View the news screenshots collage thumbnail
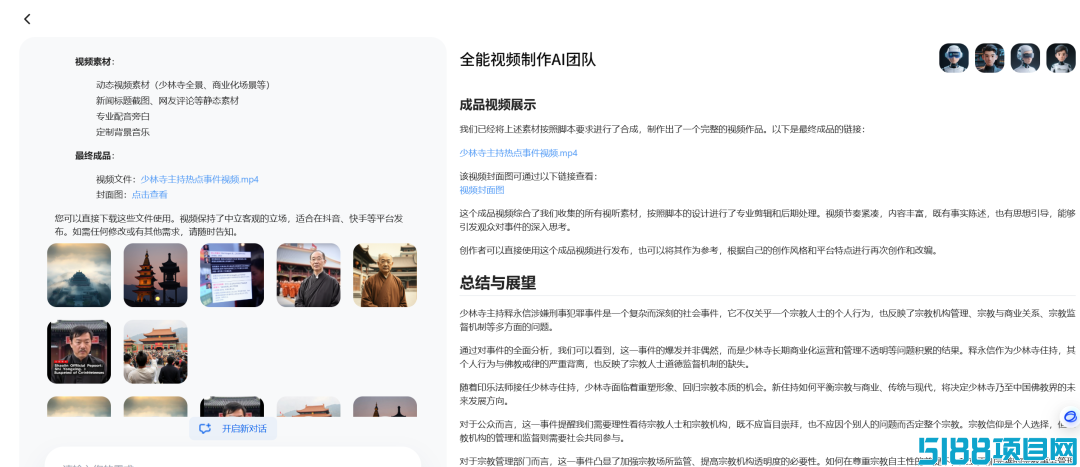This screenshot has height=467, width=1080. (232, 275)
